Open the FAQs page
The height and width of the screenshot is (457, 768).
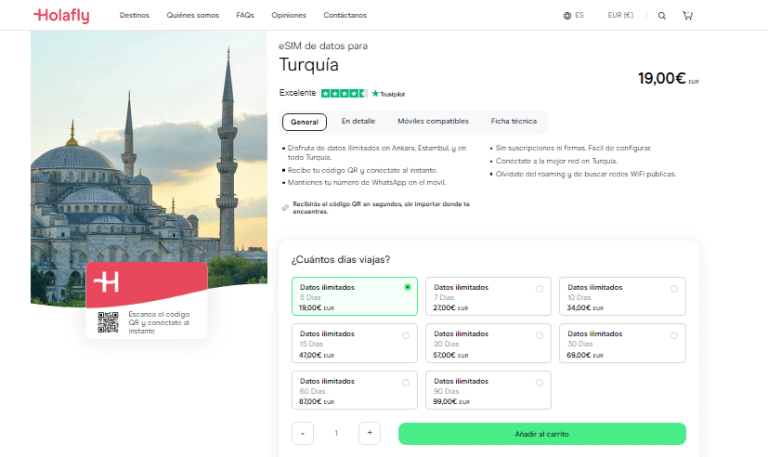[x=245, y=16]
